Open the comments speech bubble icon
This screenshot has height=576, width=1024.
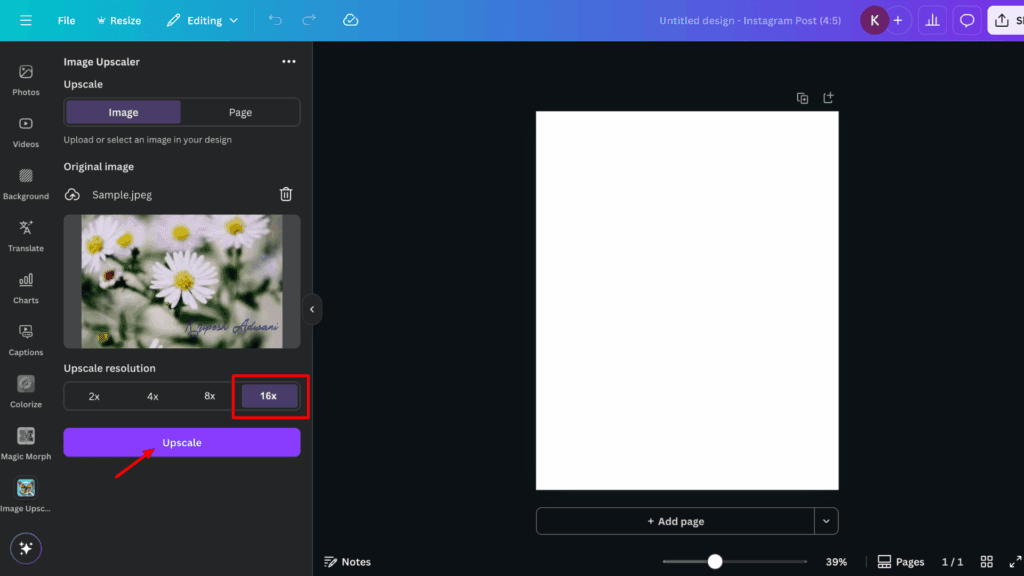[x=967, y=20]
